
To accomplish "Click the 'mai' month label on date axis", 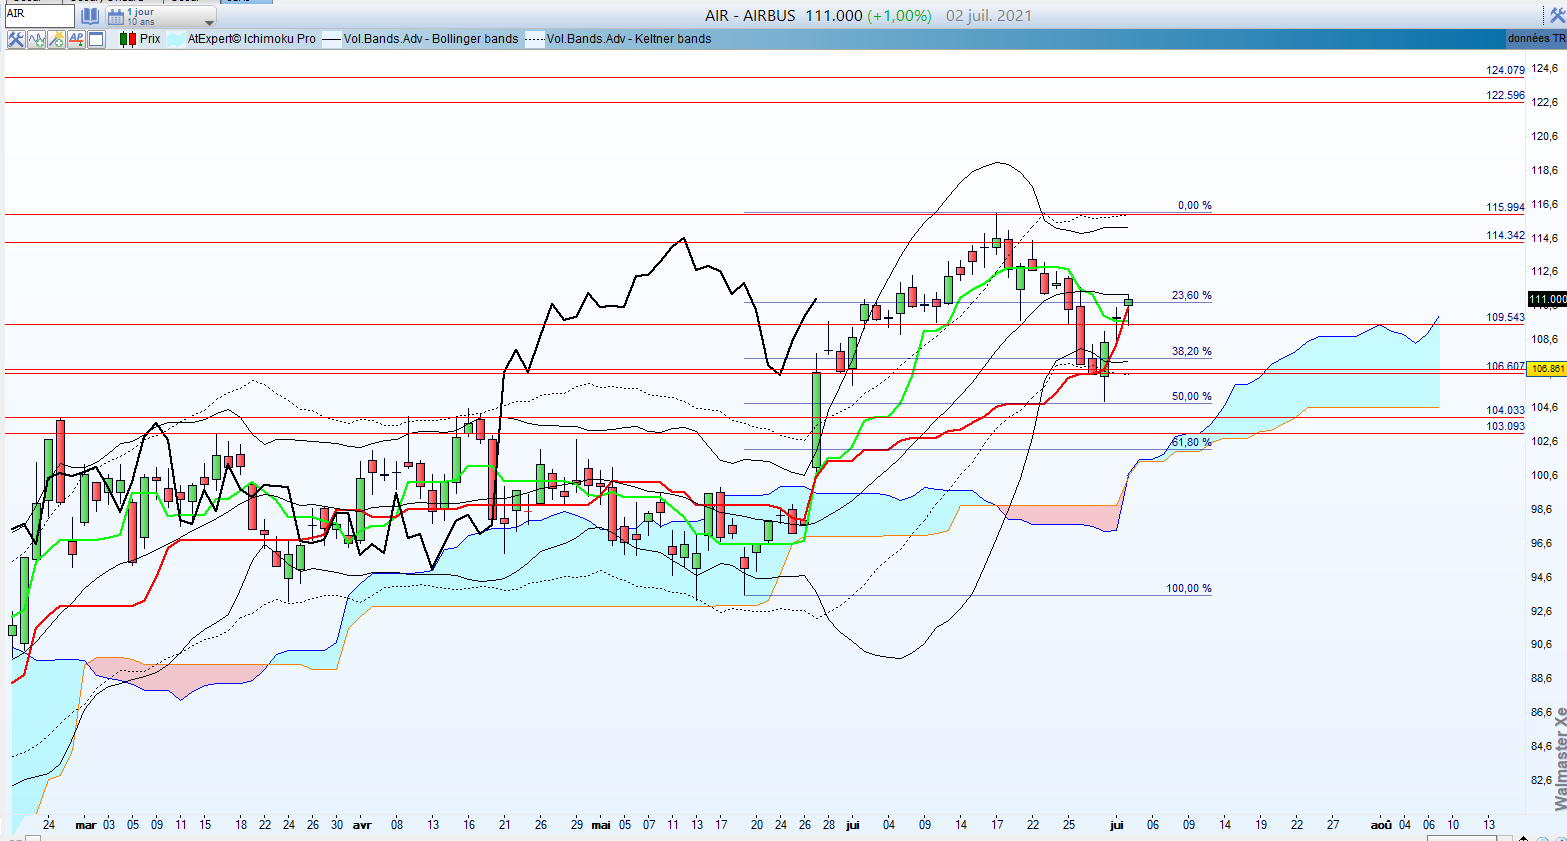I will [x=600, y=825].
